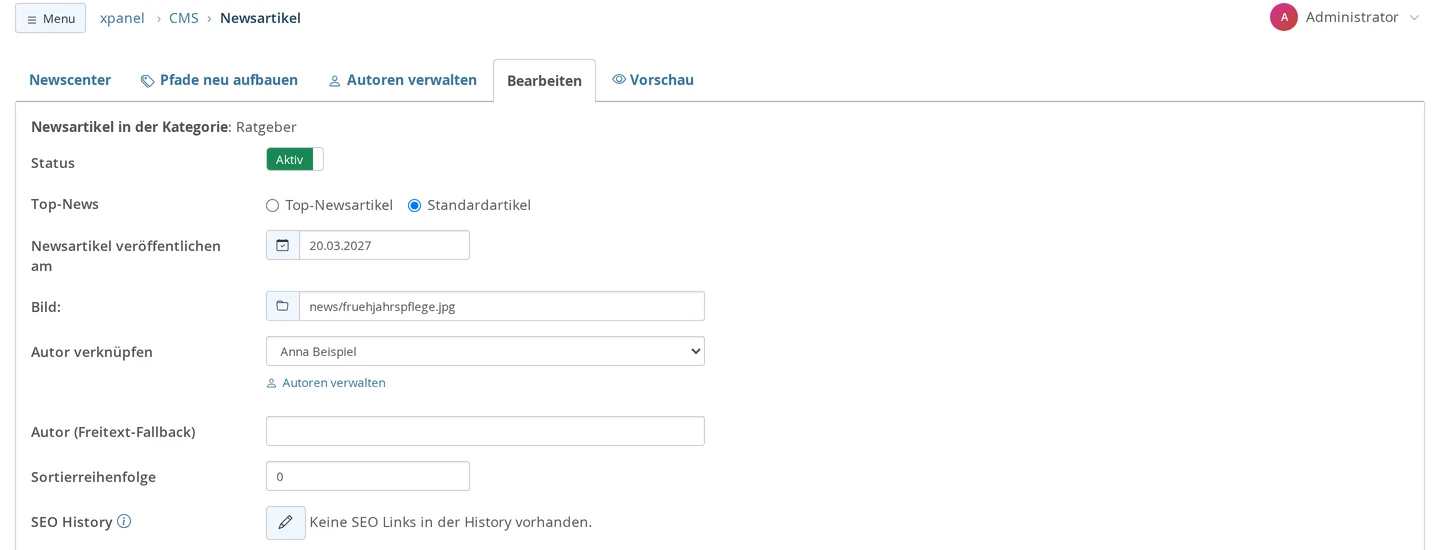Switch to the Bearbeiten tab
The width and height of the screenshot is (1440, 550).
tap(544, 81)
